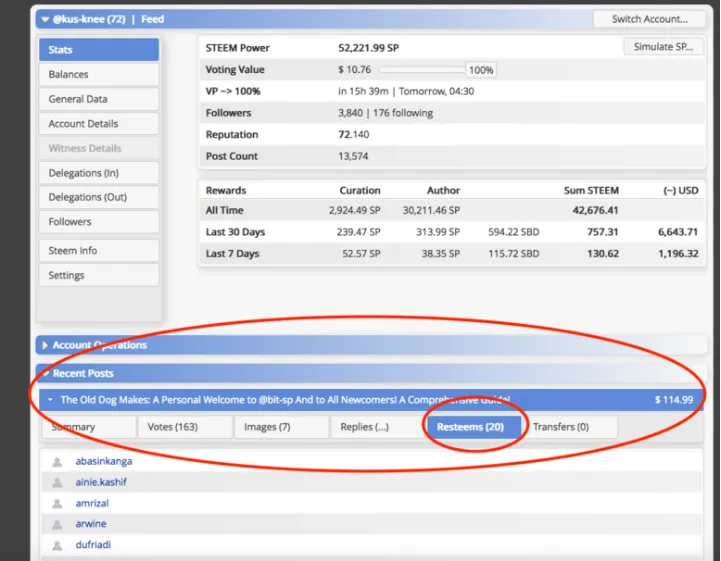Open Account Details in the sidebar
This screenshot has height=561, width=721.
pos(99,124)
